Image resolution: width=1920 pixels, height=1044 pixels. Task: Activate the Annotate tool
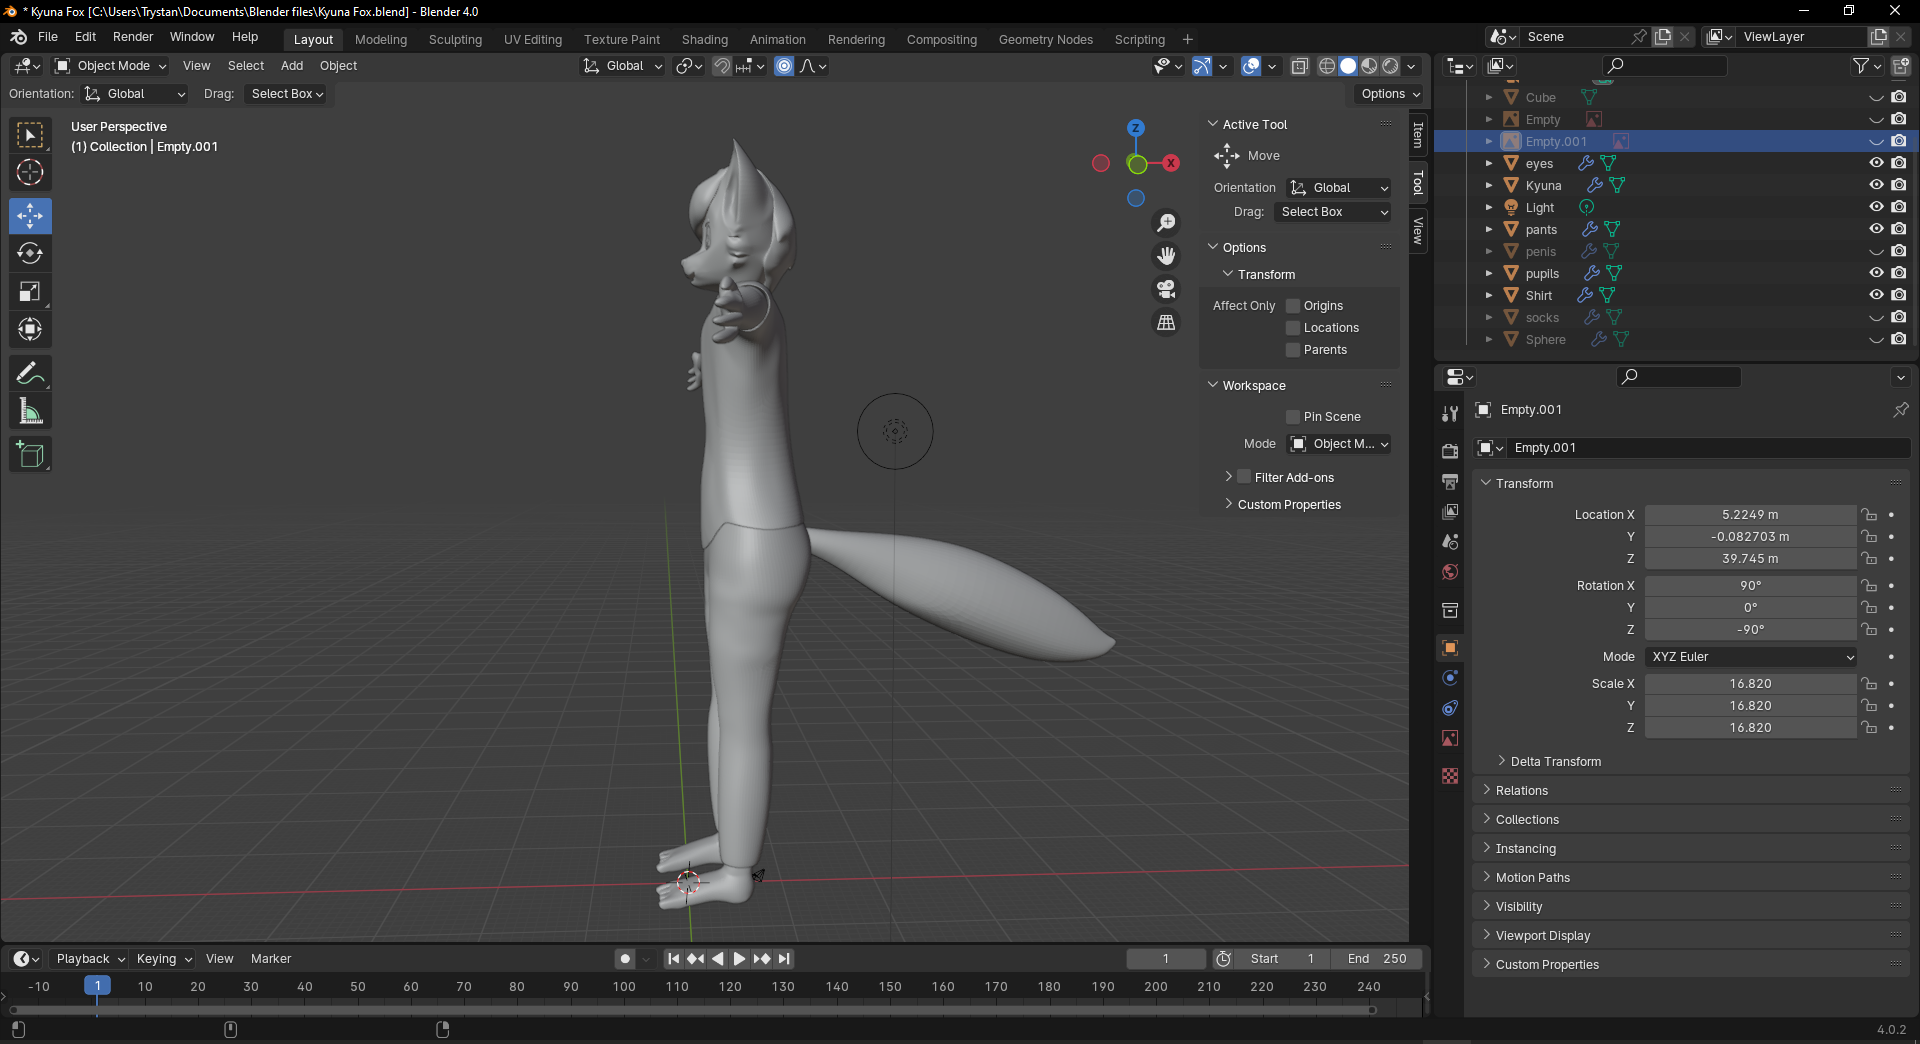[x=30, y=374]
